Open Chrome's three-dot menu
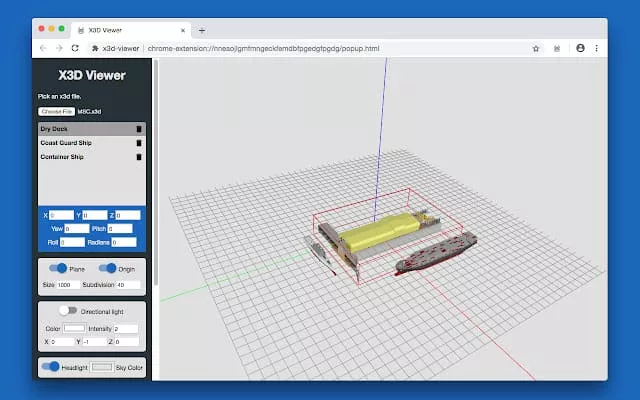This screenshot has height=400, width=640. [x=597, y=47]
